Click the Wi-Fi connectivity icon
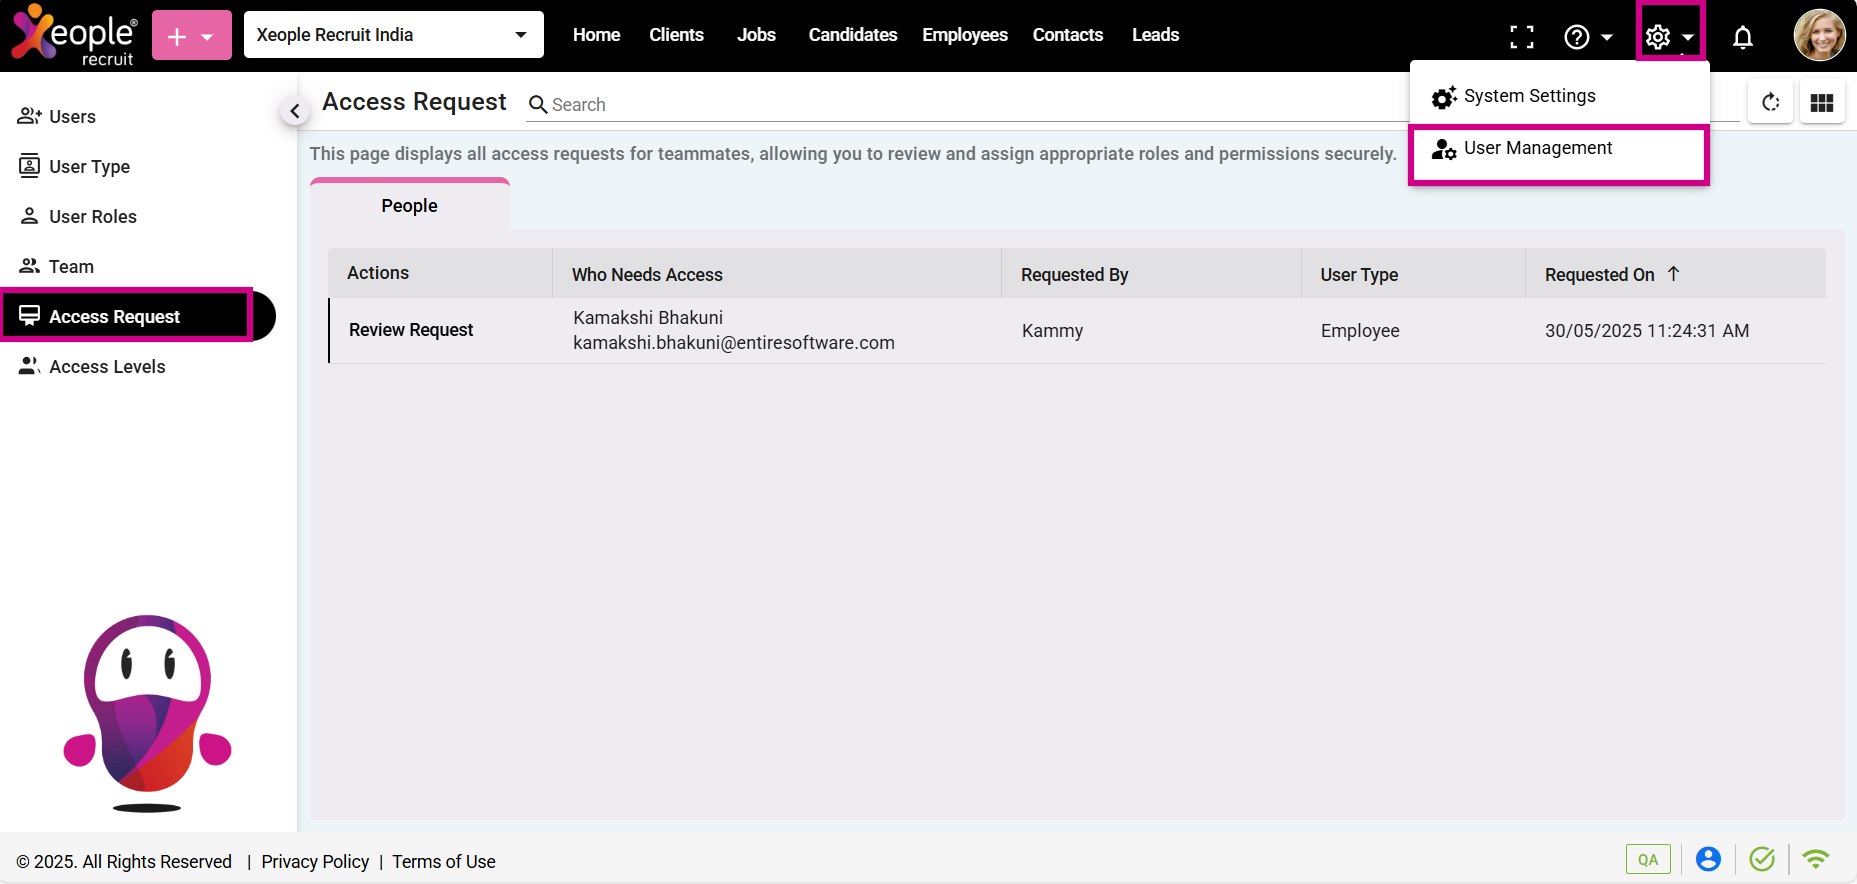The width and height of the screenshot is (1857, 884). click(1815, 859)
